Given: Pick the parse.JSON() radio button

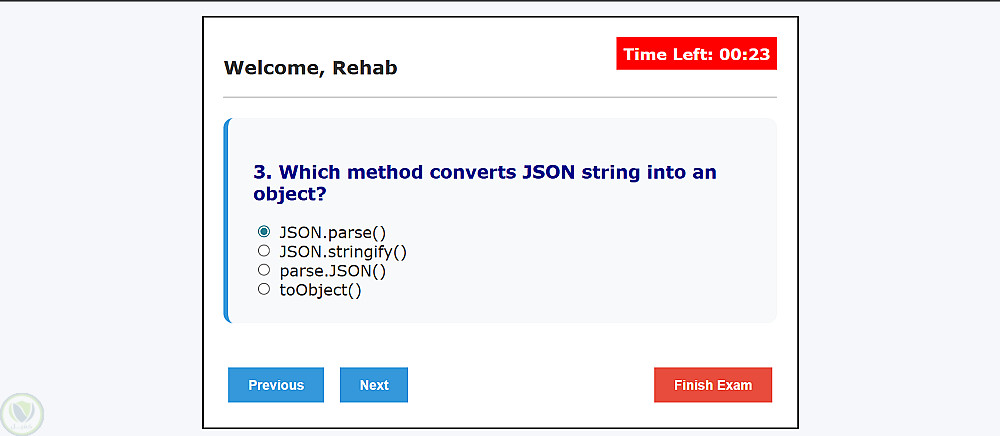Looking at the screenshot, I should point(264,270).
